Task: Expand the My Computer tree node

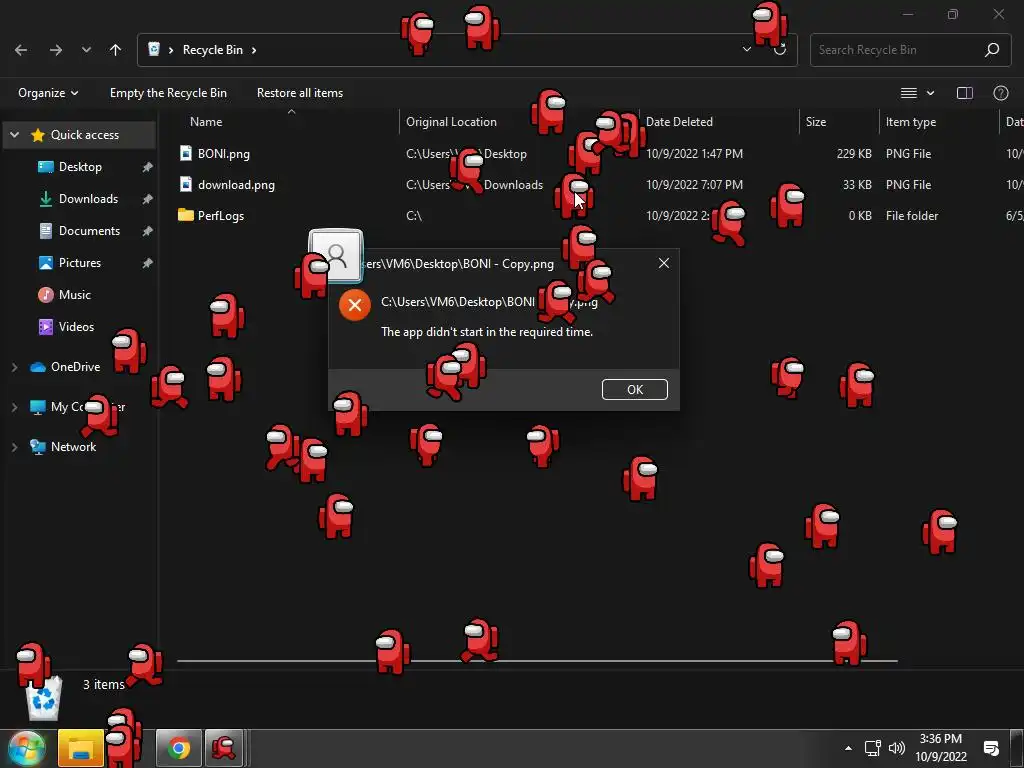Action: [x=14, y=407]
